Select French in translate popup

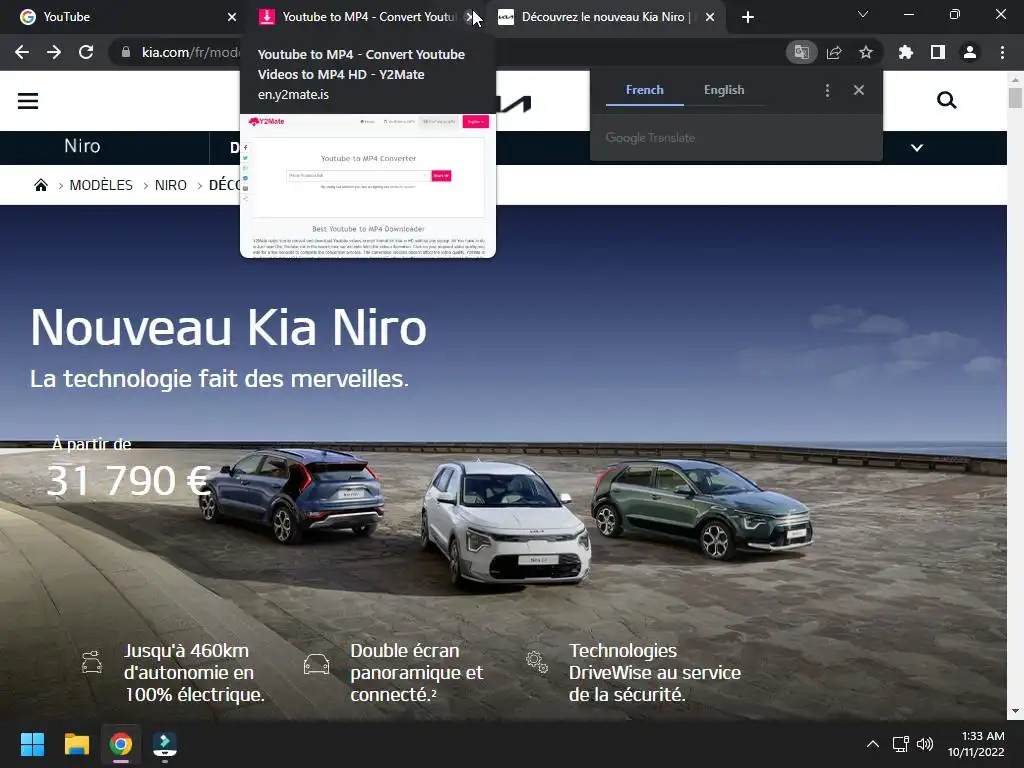click(x=645, y=90)
